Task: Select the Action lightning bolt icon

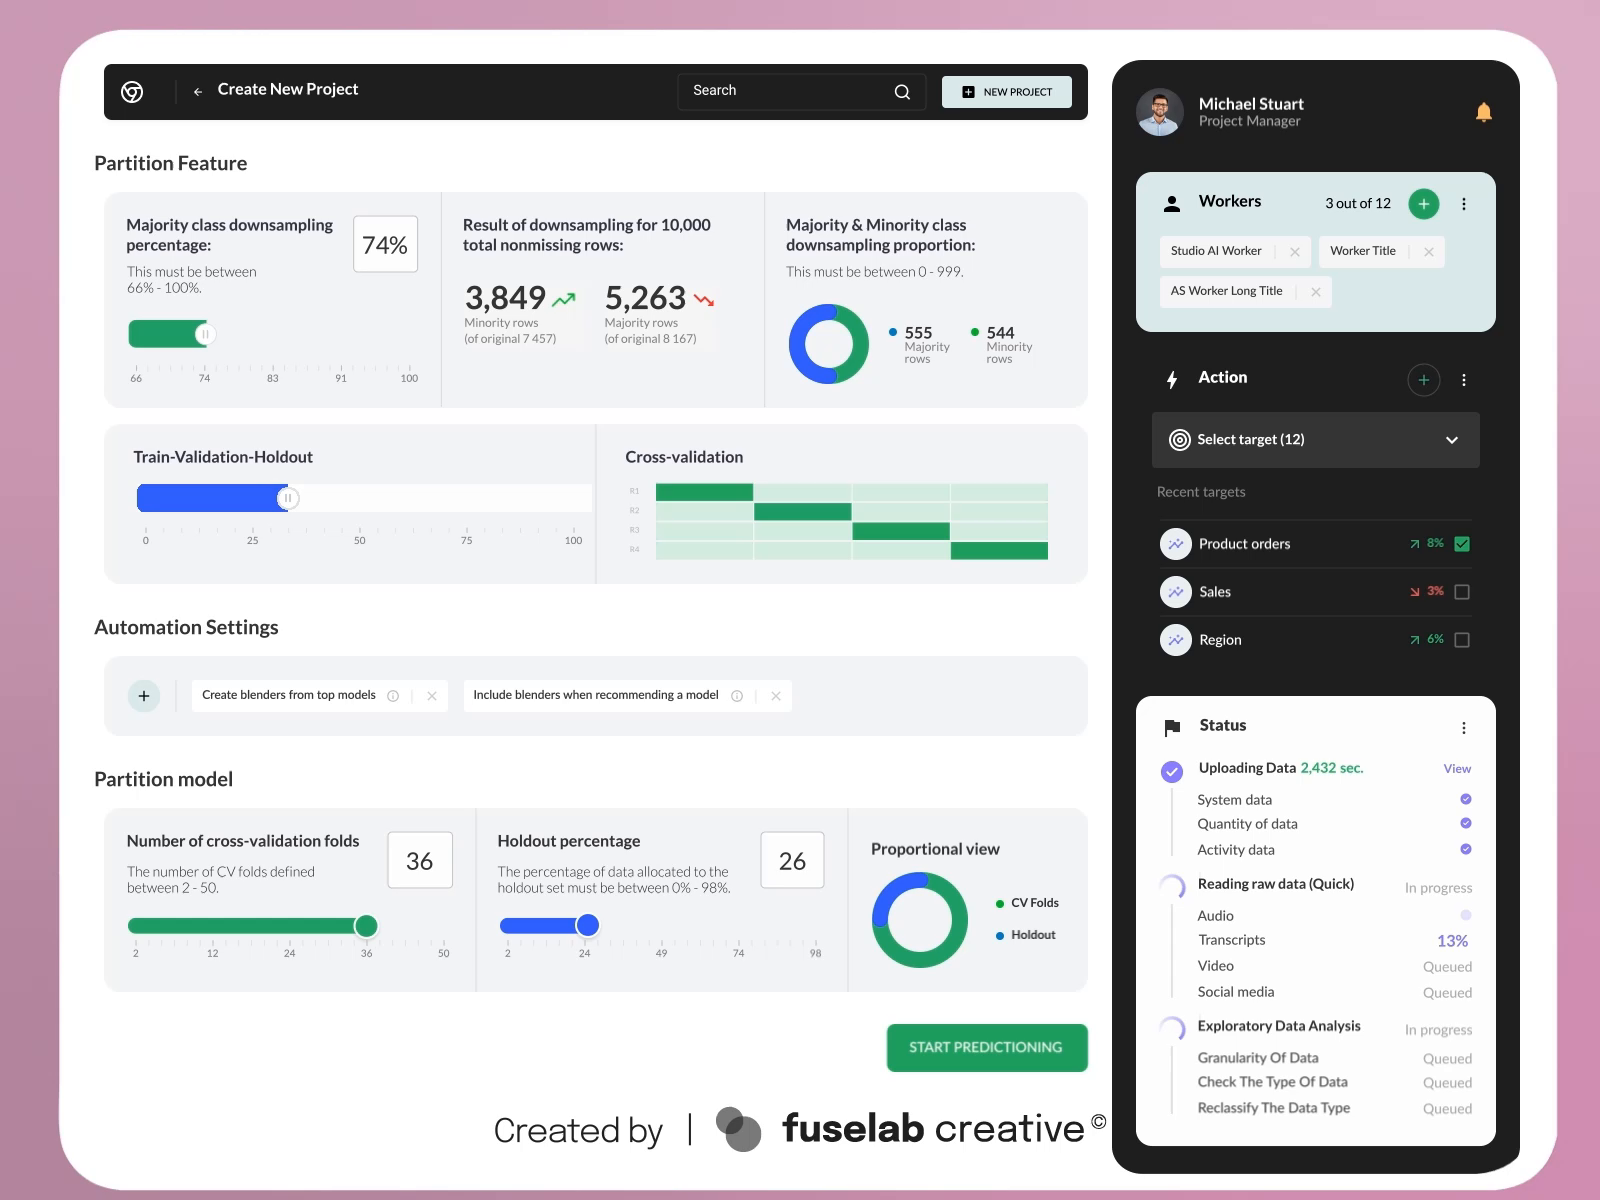Action: 1171,379
